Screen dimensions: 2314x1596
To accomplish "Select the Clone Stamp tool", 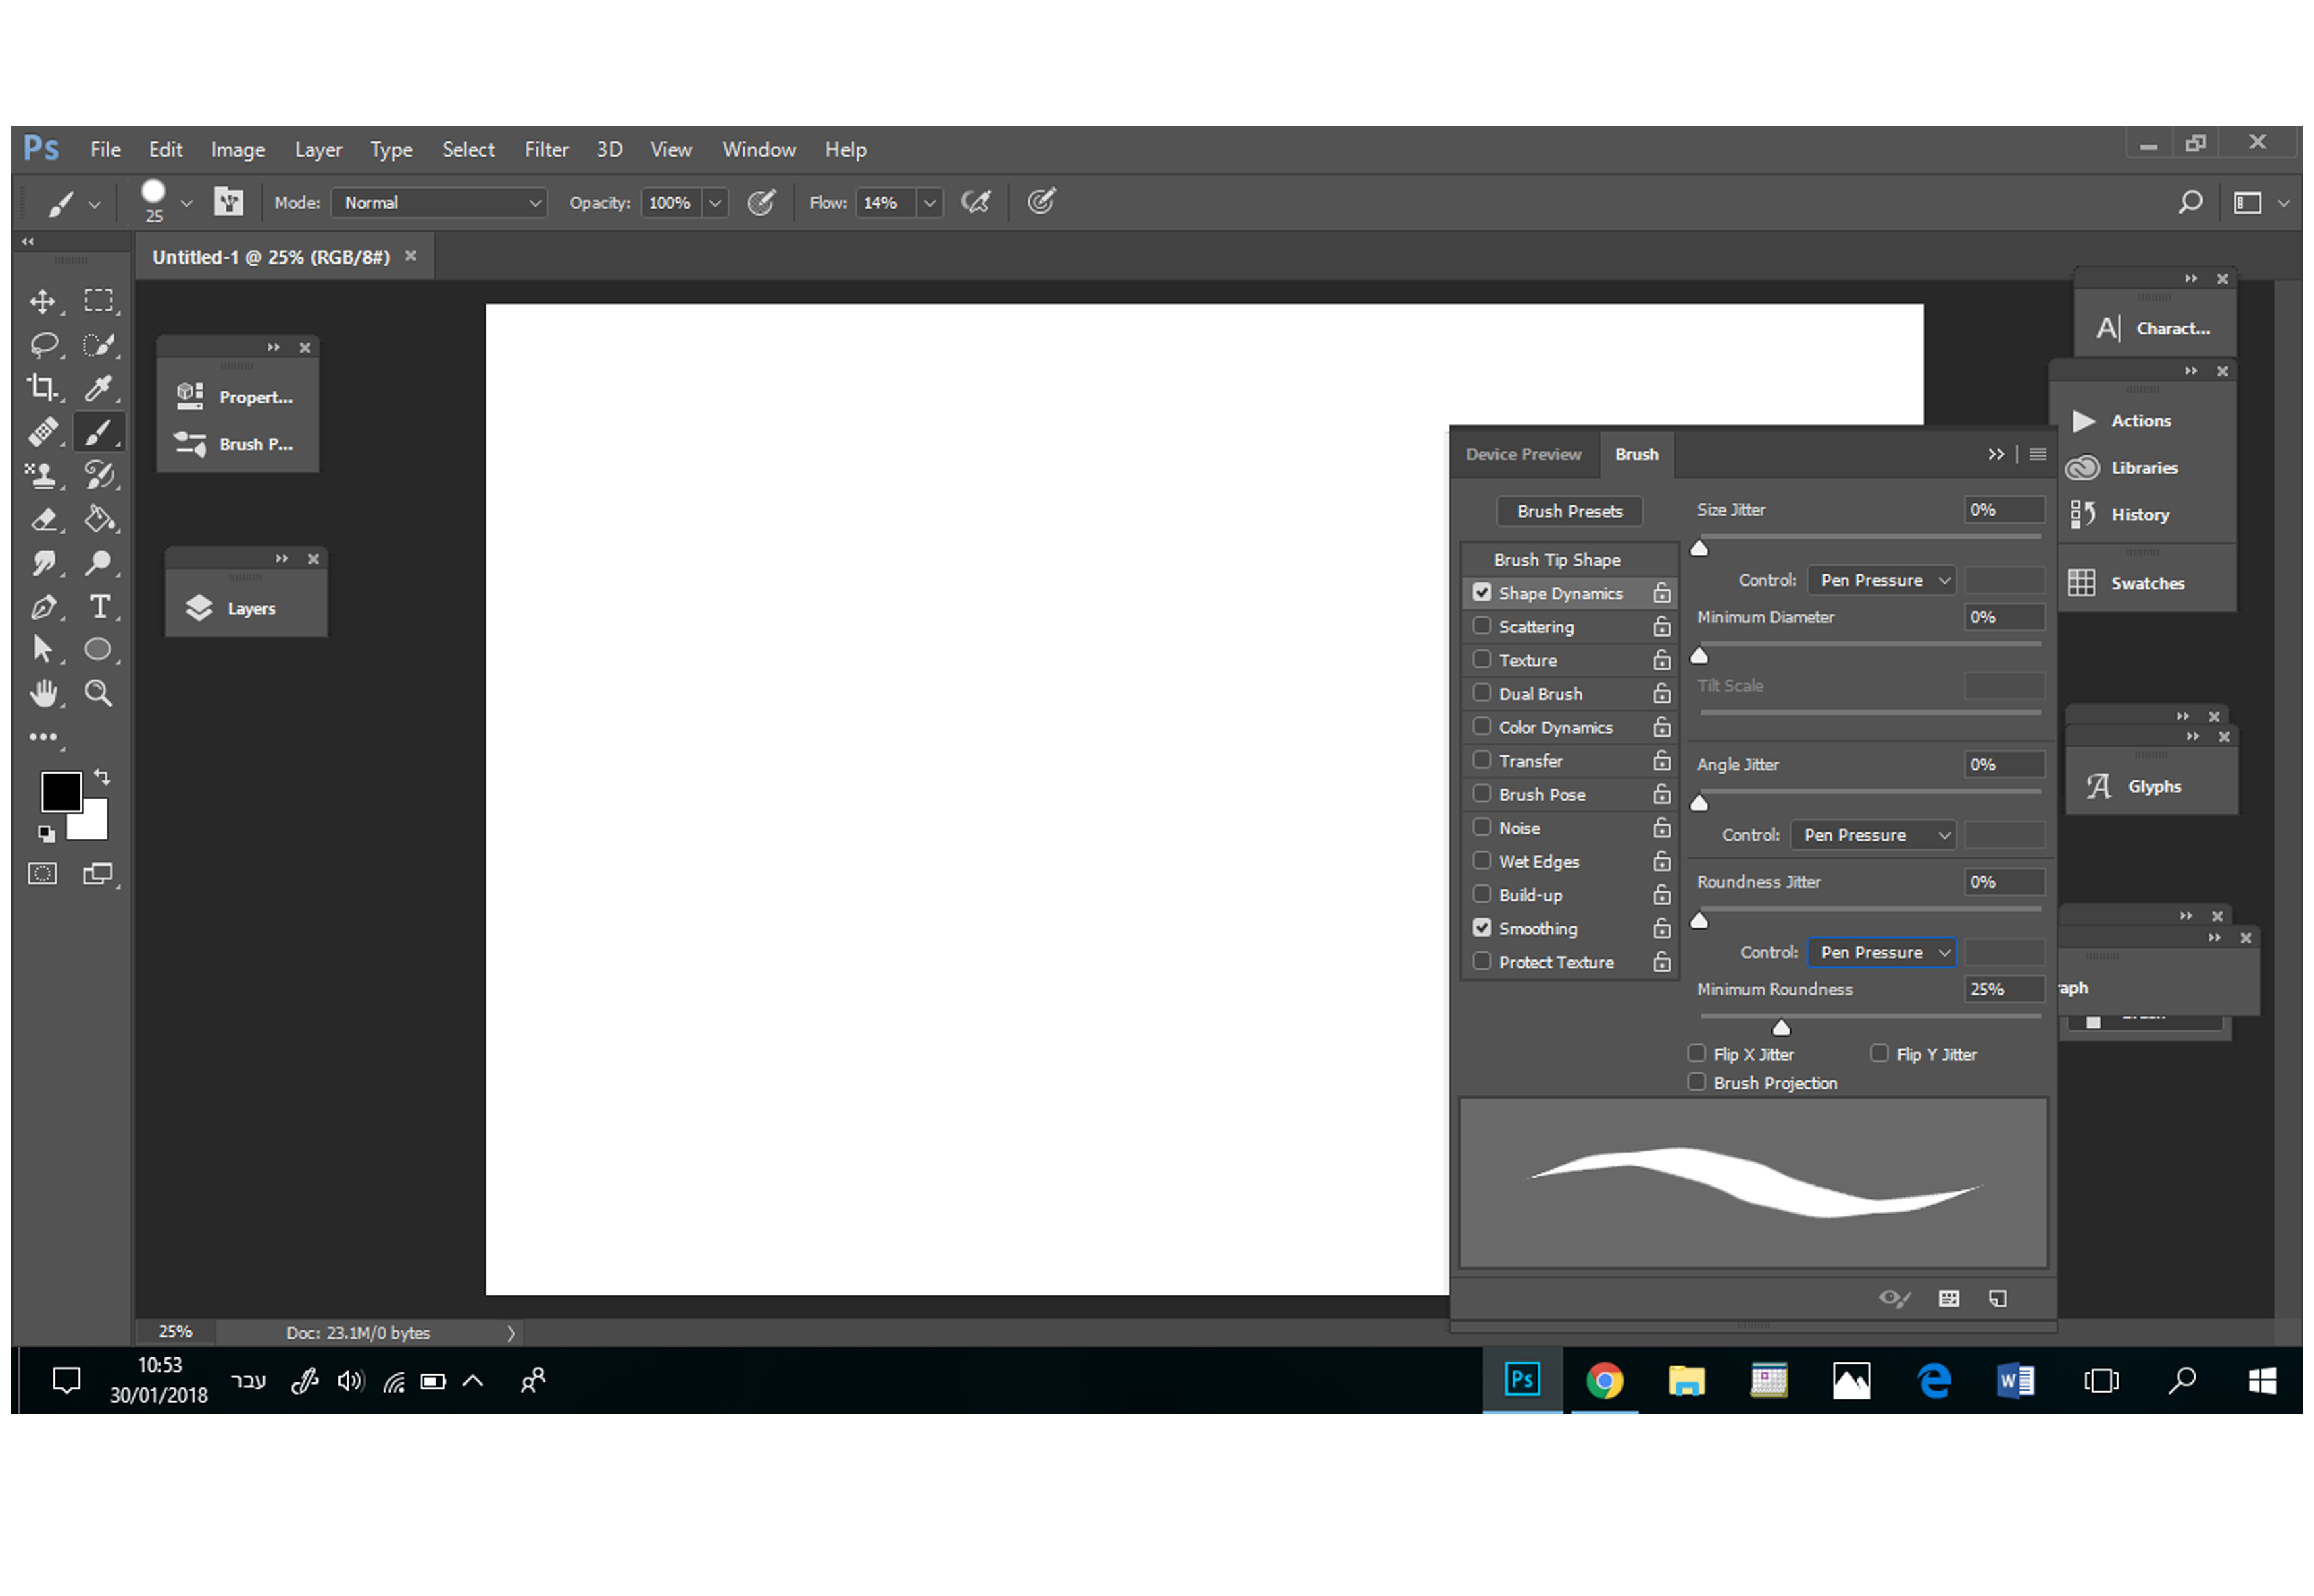I will [42, 475].
